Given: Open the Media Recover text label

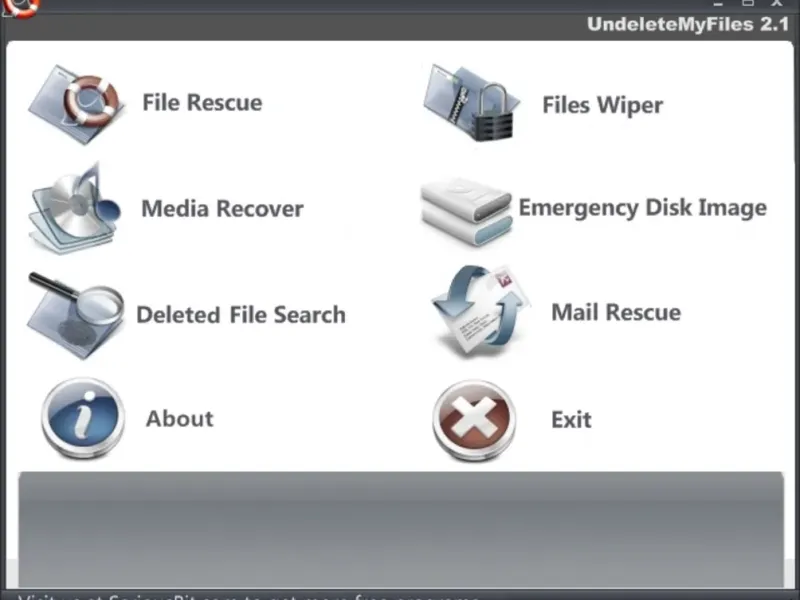Looking at the screenshot, I should [222, 209].
